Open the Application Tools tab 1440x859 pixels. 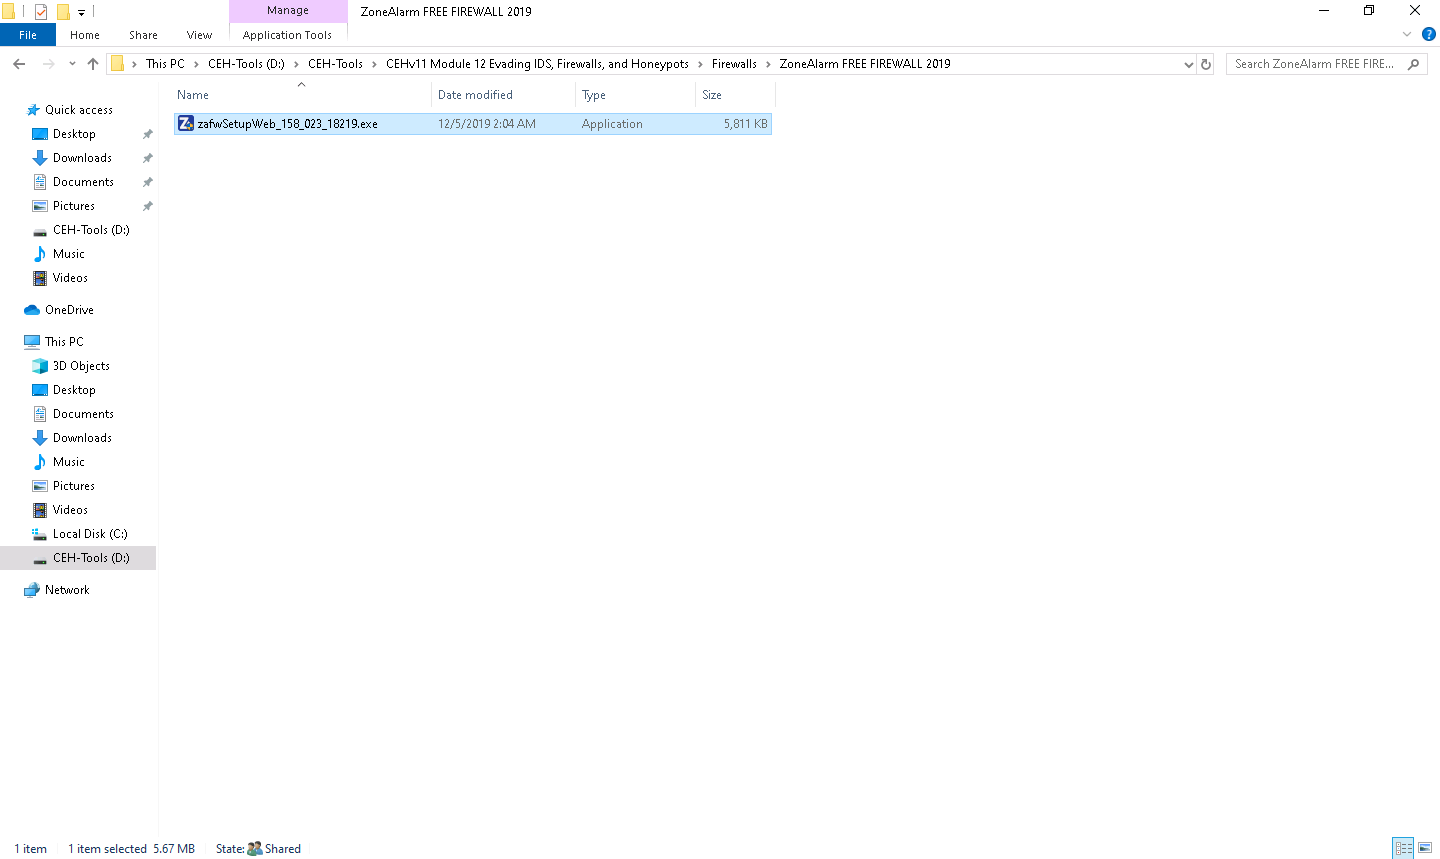pos(287,35)
